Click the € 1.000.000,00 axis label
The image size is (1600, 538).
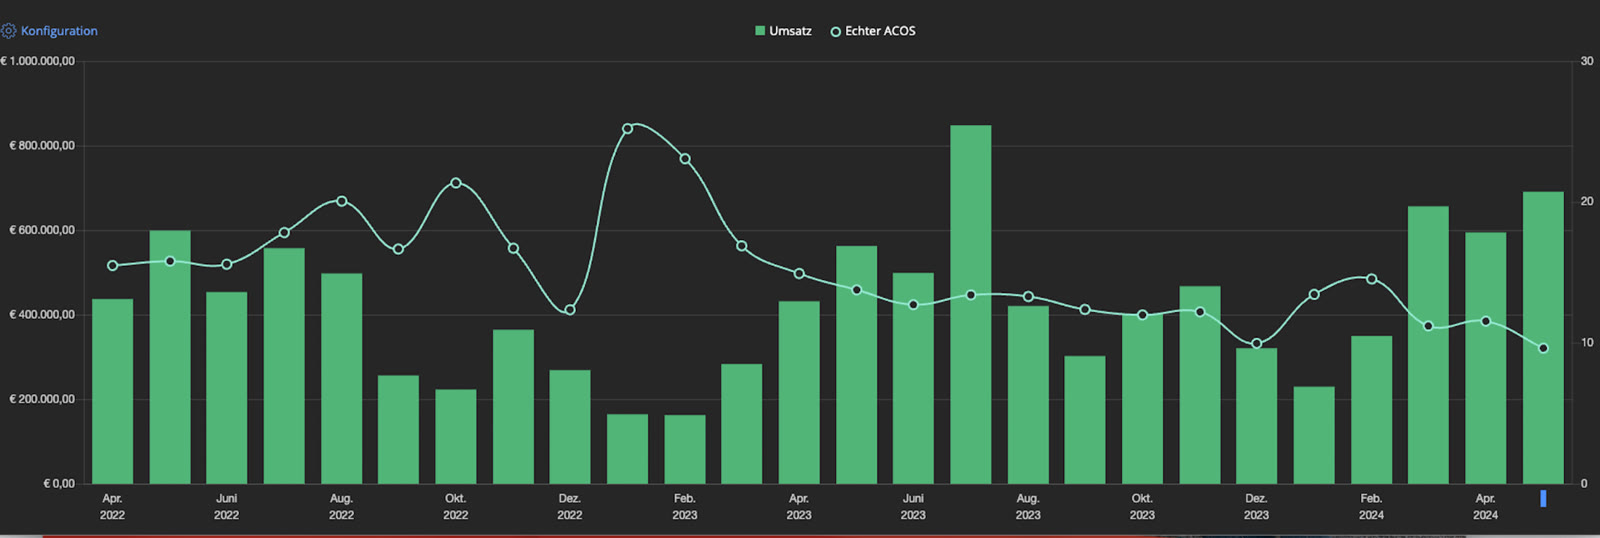pyautogui.click(x=38, y=61)
